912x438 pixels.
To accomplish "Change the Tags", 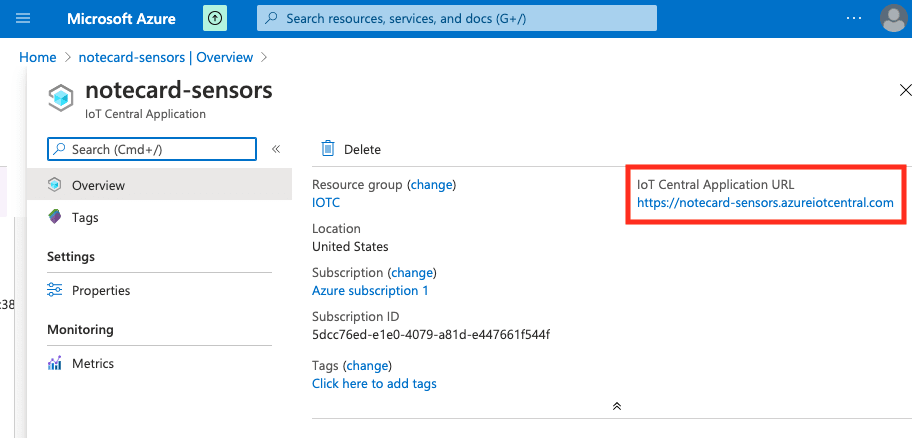I will 367,366.
